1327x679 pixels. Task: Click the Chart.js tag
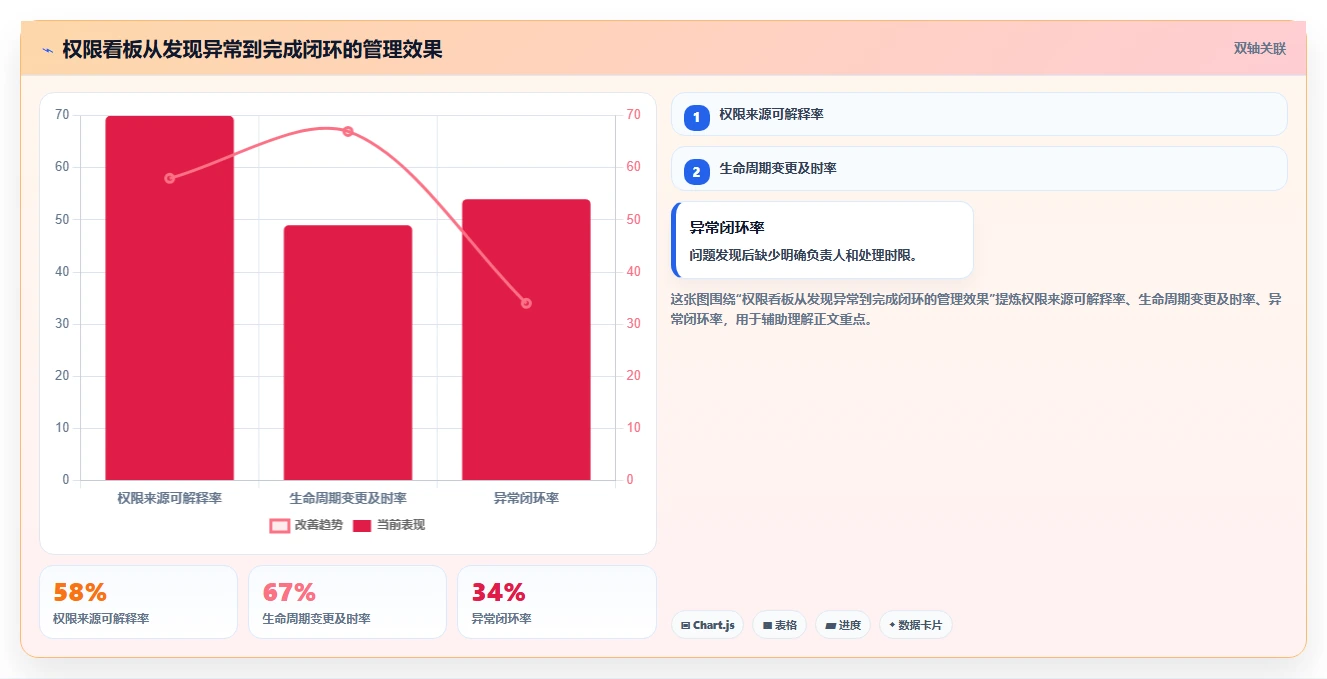click(707, 625)
